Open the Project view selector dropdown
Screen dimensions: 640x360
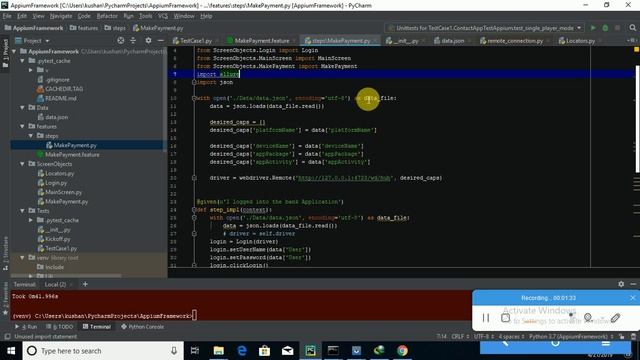(x=32, y=40)
